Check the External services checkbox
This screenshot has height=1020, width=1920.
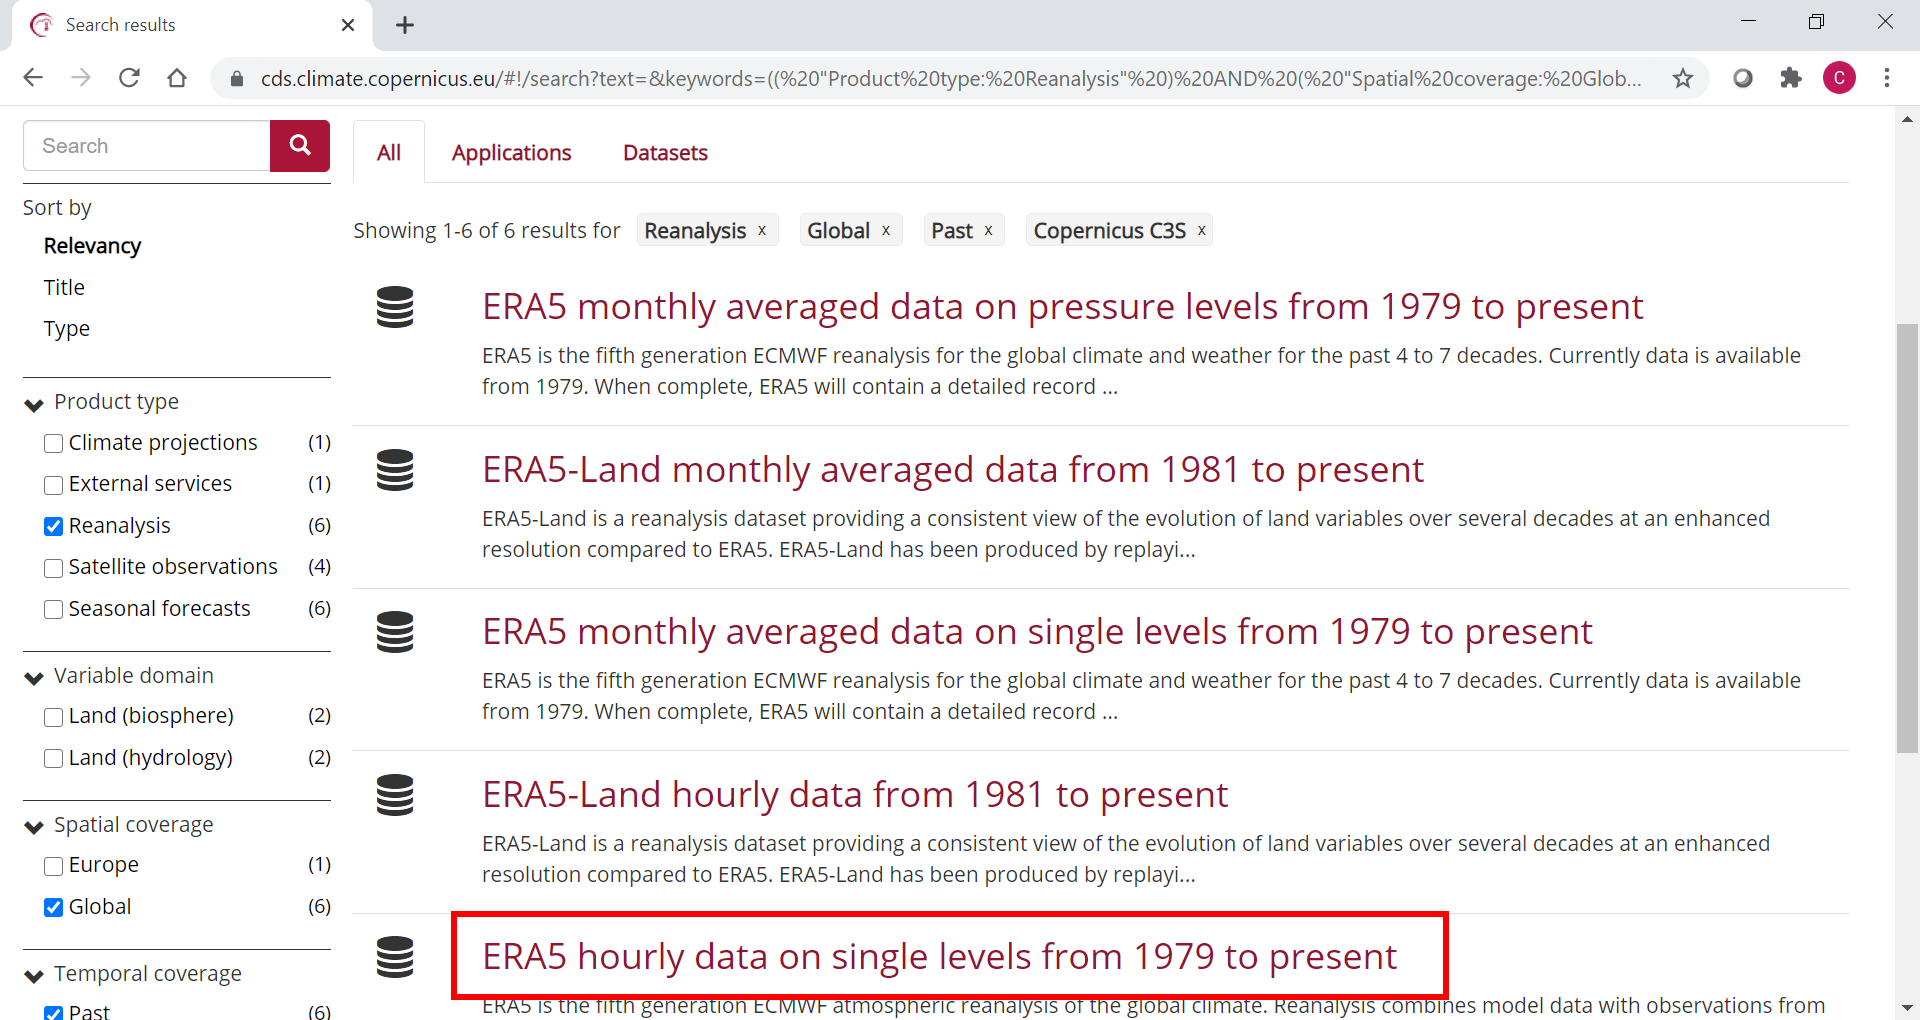(x=54, y=485)
